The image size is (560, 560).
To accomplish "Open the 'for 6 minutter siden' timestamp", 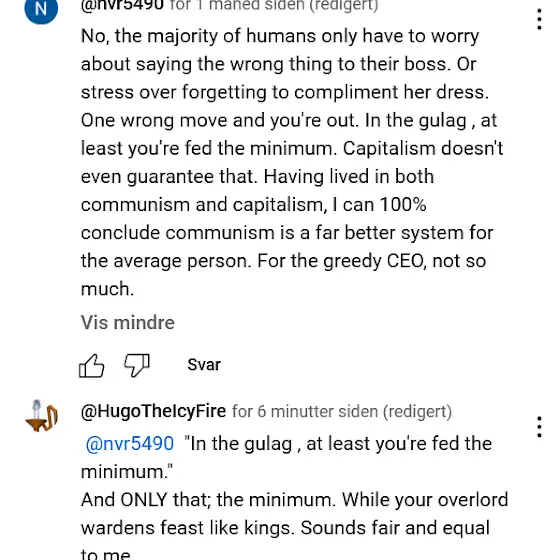I will tap(305, 411).
